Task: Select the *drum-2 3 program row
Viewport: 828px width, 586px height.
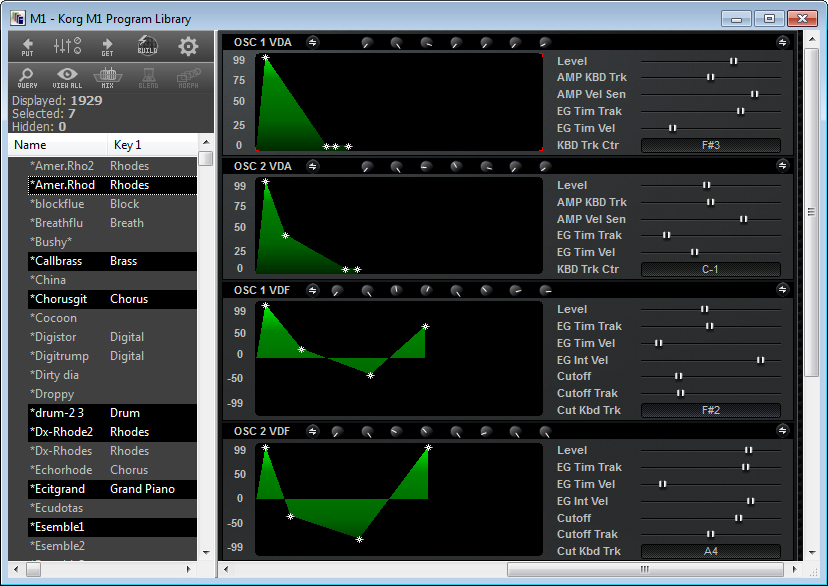Action: [x=112, y=413]
